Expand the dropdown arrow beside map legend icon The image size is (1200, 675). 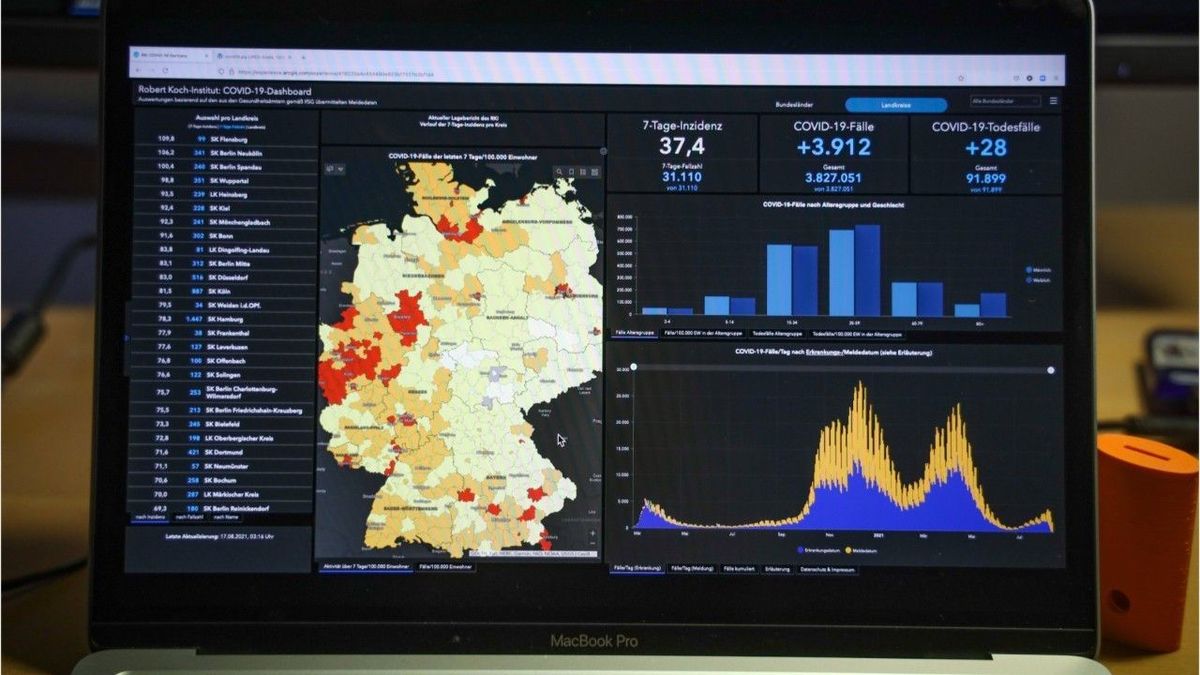tap(341, 170)
